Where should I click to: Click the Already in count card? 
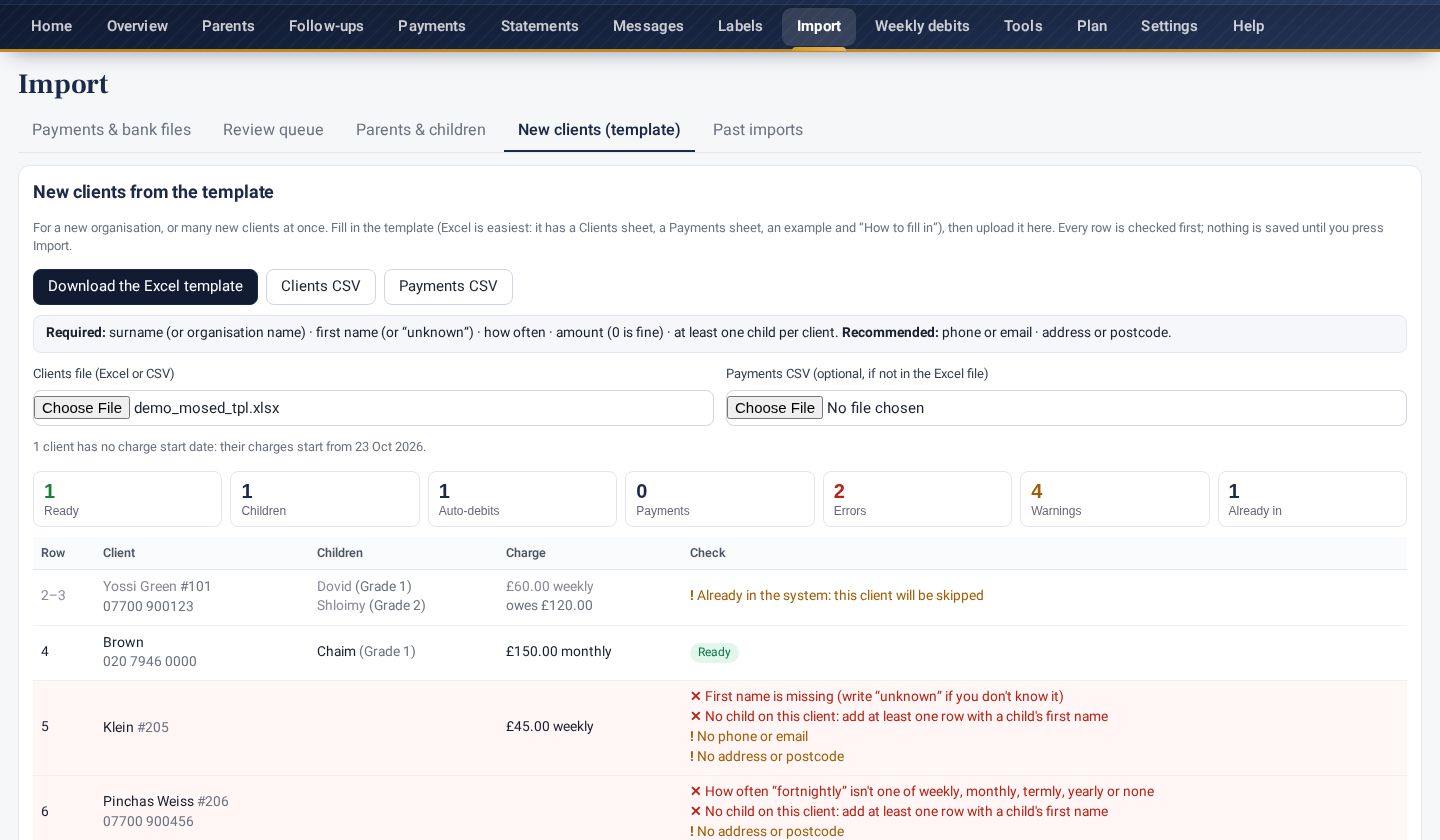pos(1312,499)
